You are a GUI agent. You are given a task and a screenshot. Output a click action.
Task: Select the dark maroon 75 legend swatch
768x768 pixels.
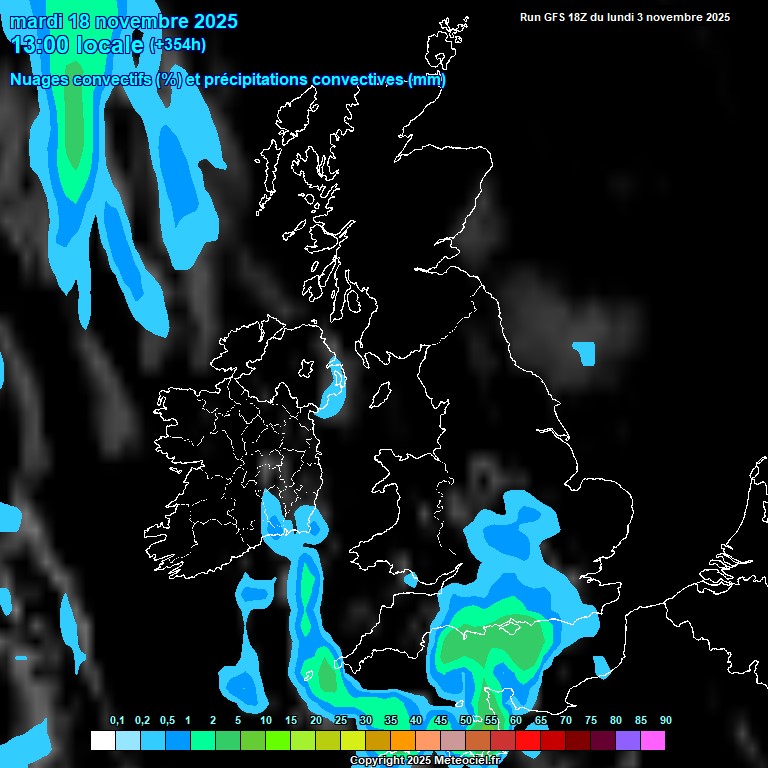(x=578, y=740)
